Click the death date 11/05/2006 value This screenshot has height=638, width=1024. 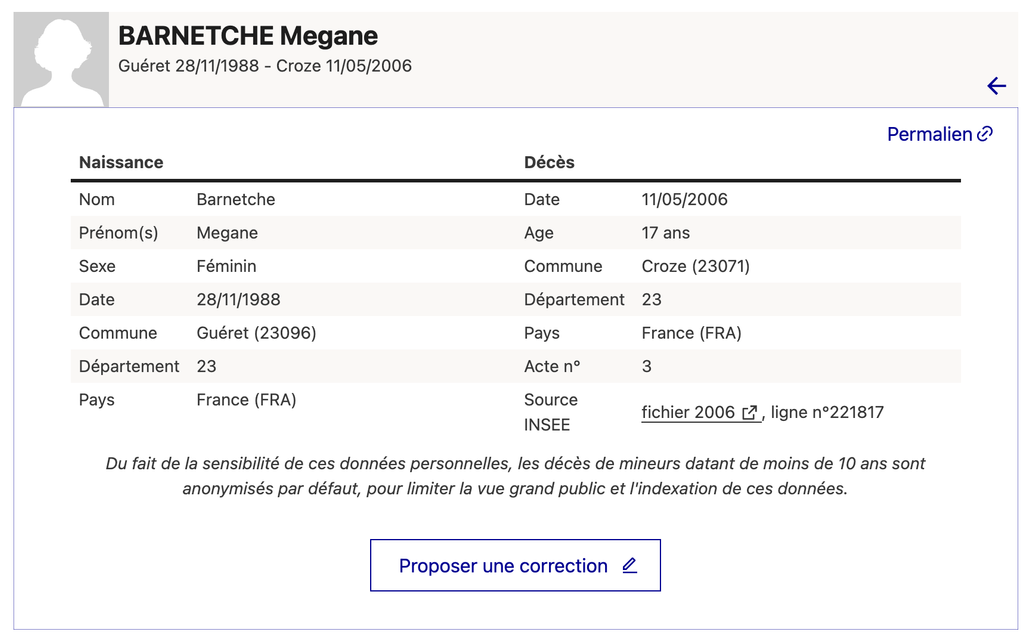tap(684, 200)
